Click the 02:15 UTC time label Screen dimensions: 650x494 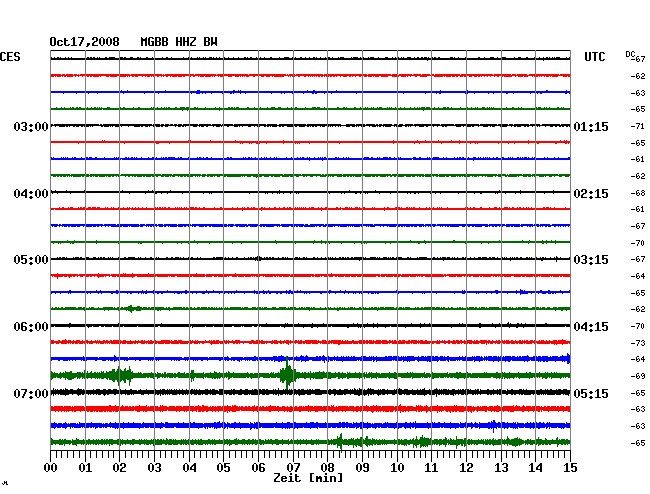point(591,194)
